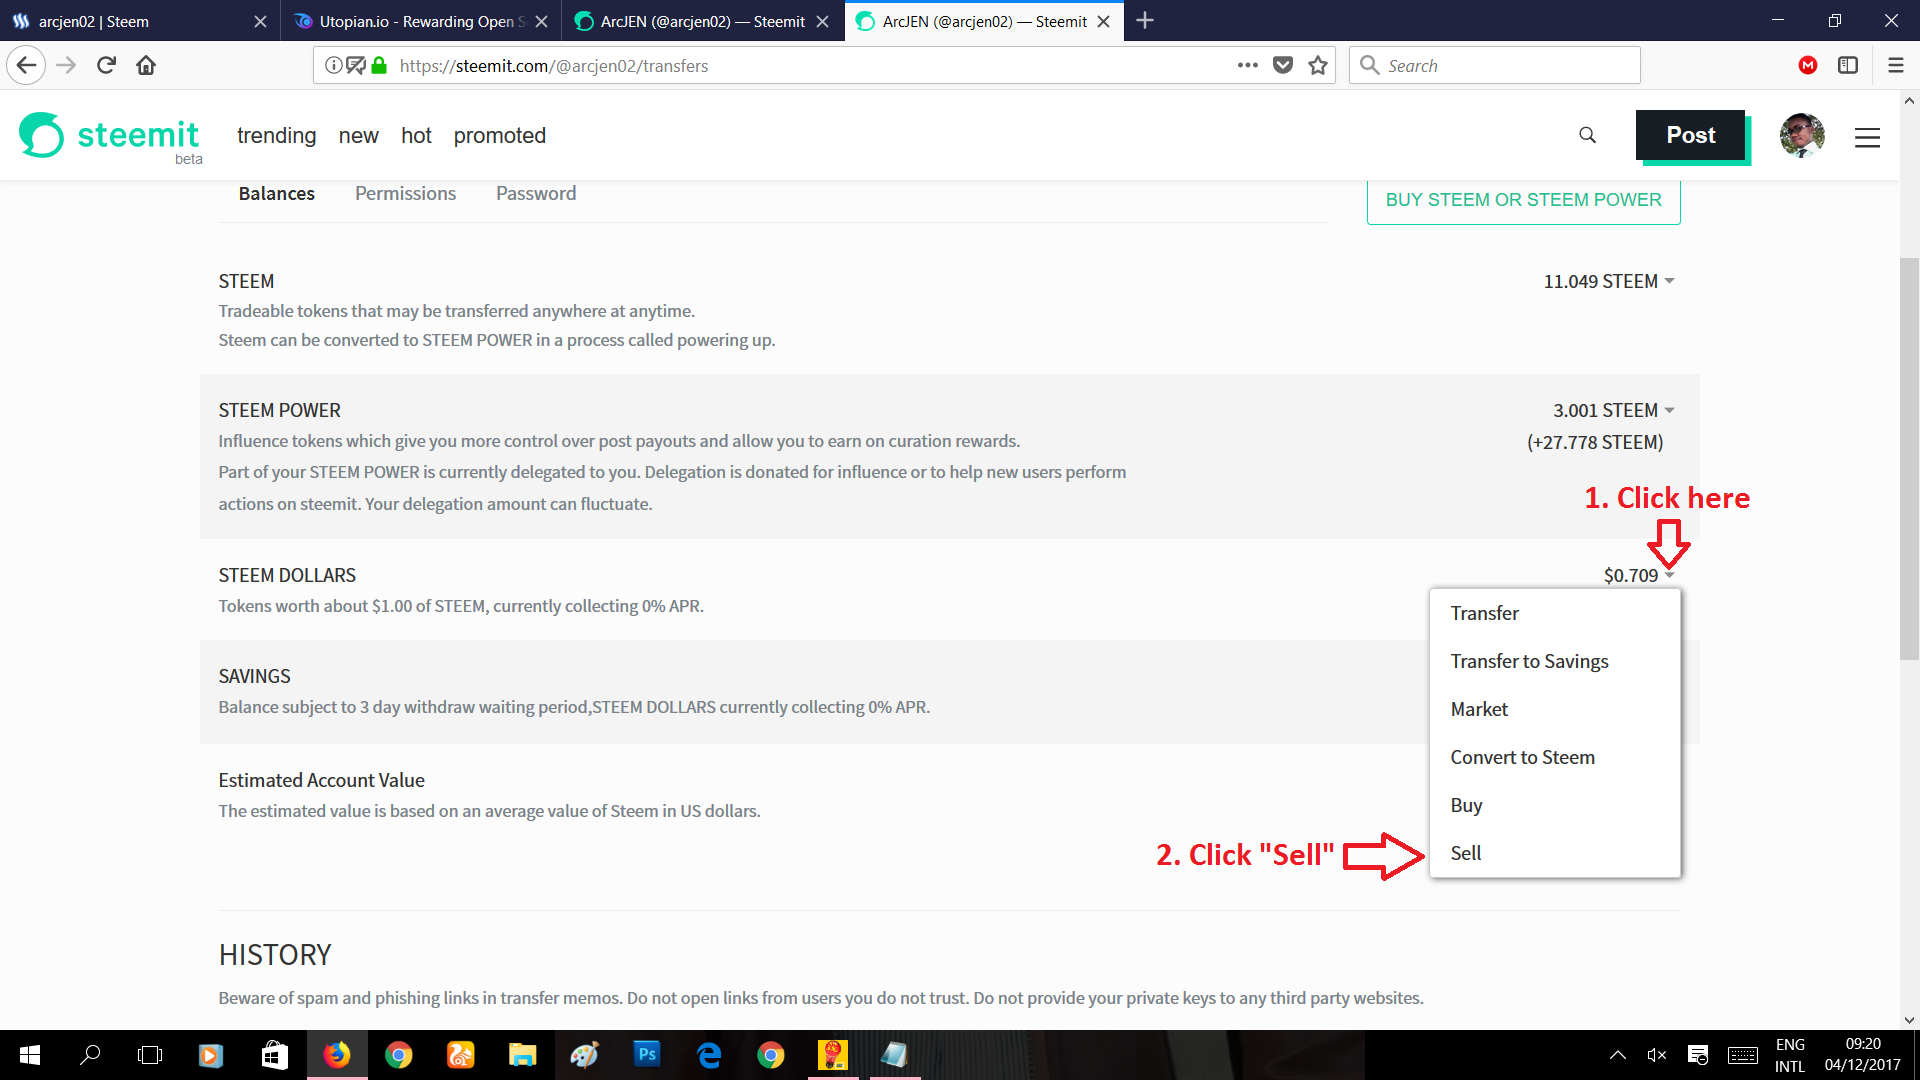
Task: Click the user profile avatar
Action: (x=1802, y=136)
